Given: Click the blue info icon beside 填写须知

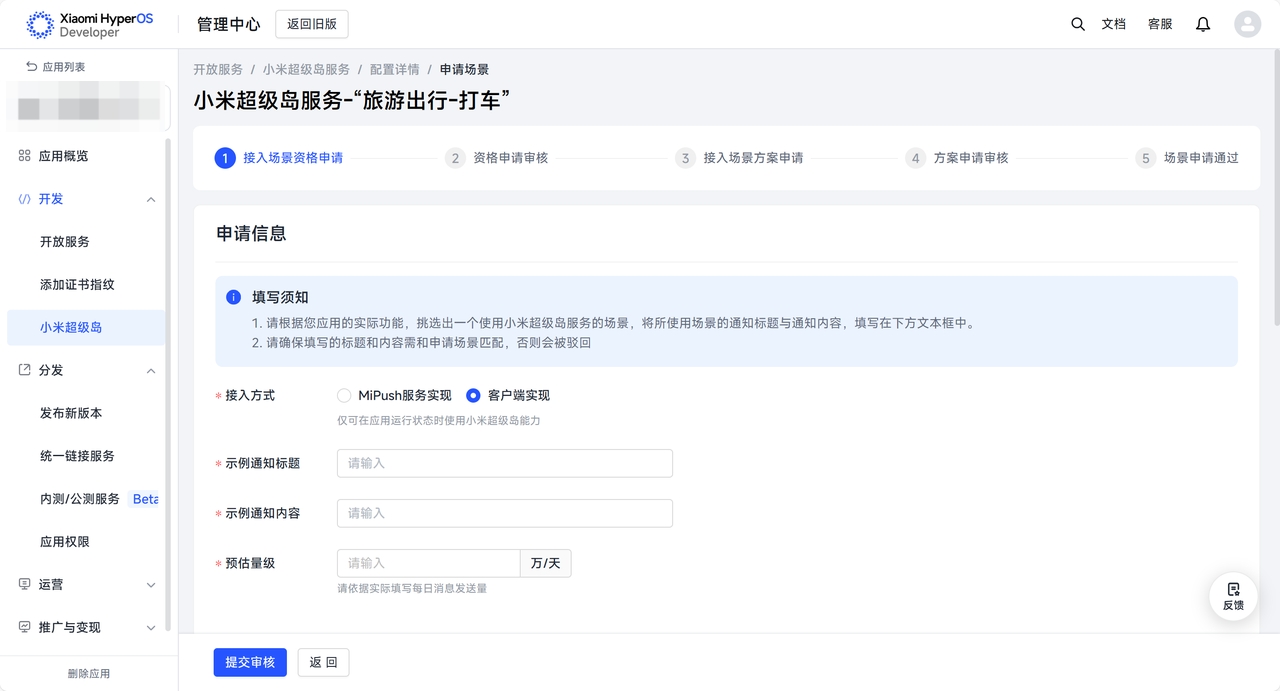Looking at the screenshot, I should coord(233,297).
